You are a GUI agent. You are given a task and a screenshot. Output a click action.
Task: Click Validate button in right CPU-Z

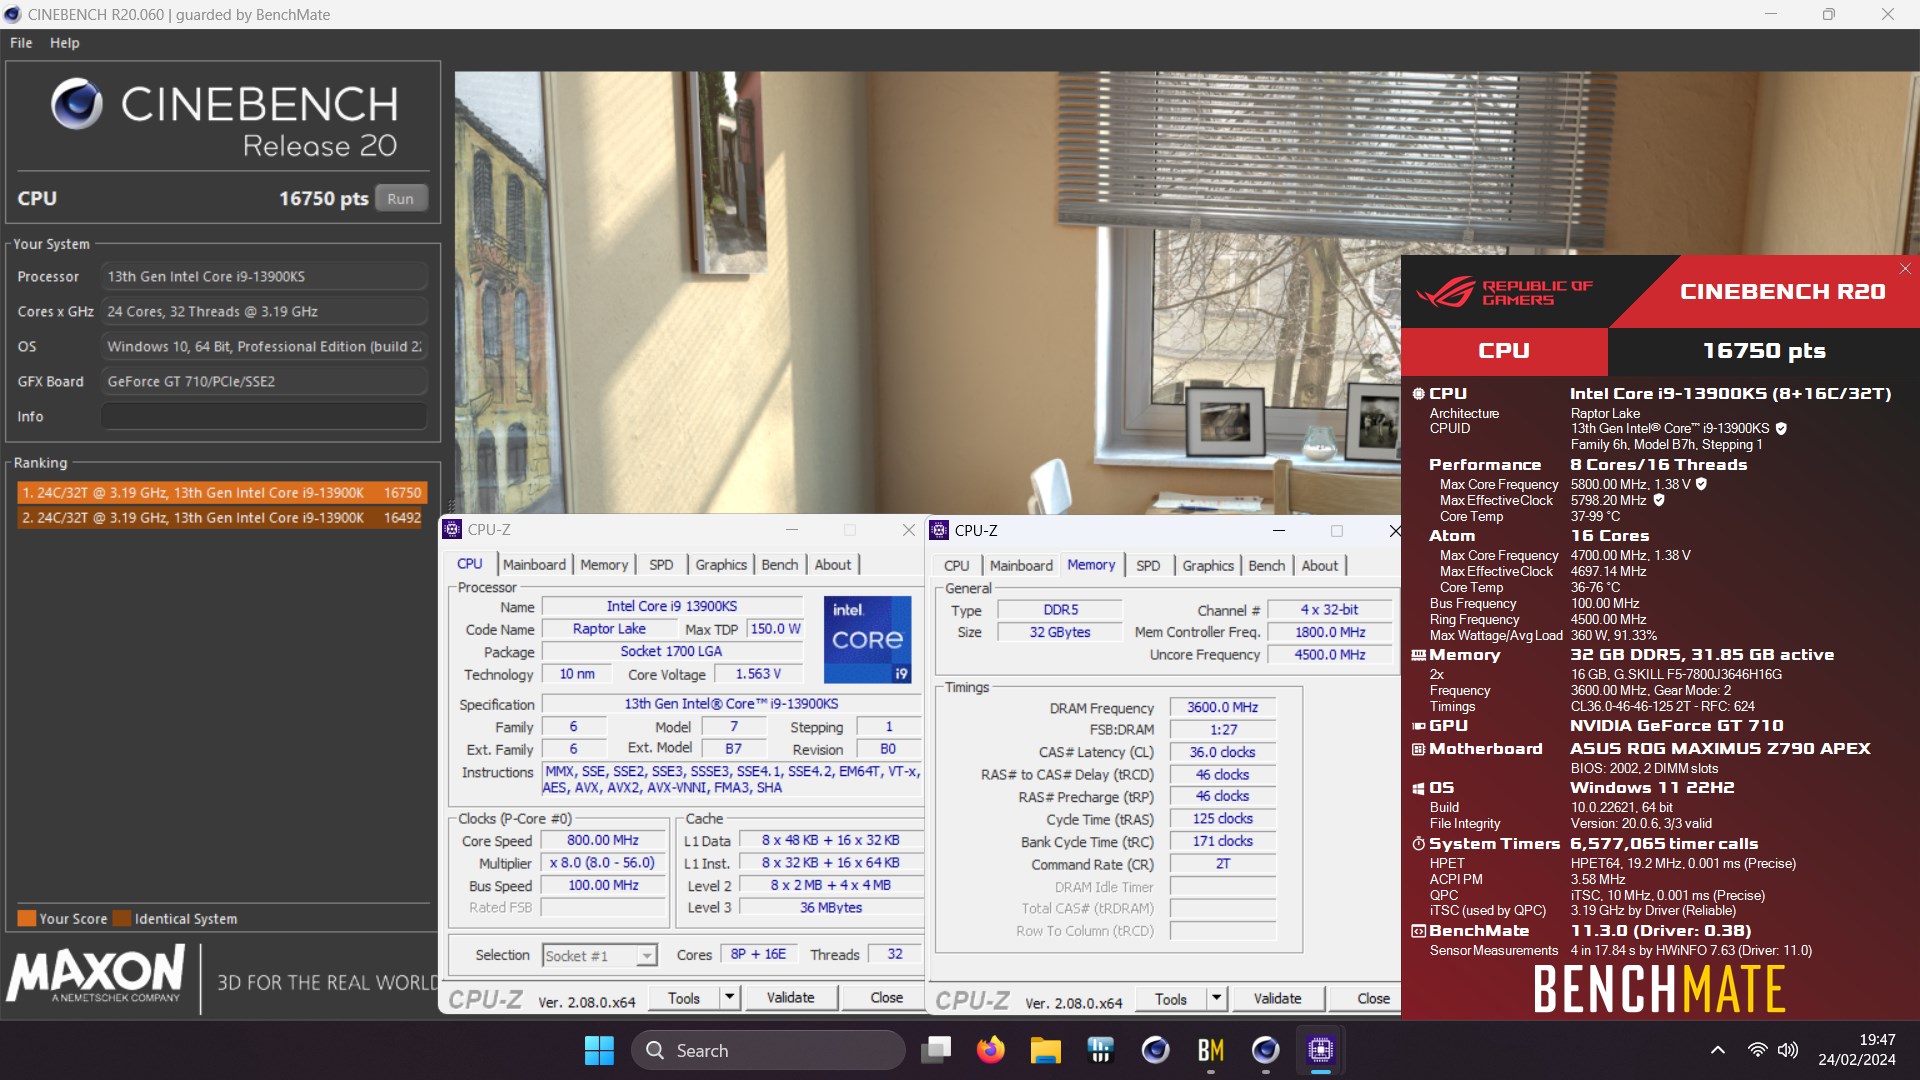(x=1278, y=998)
